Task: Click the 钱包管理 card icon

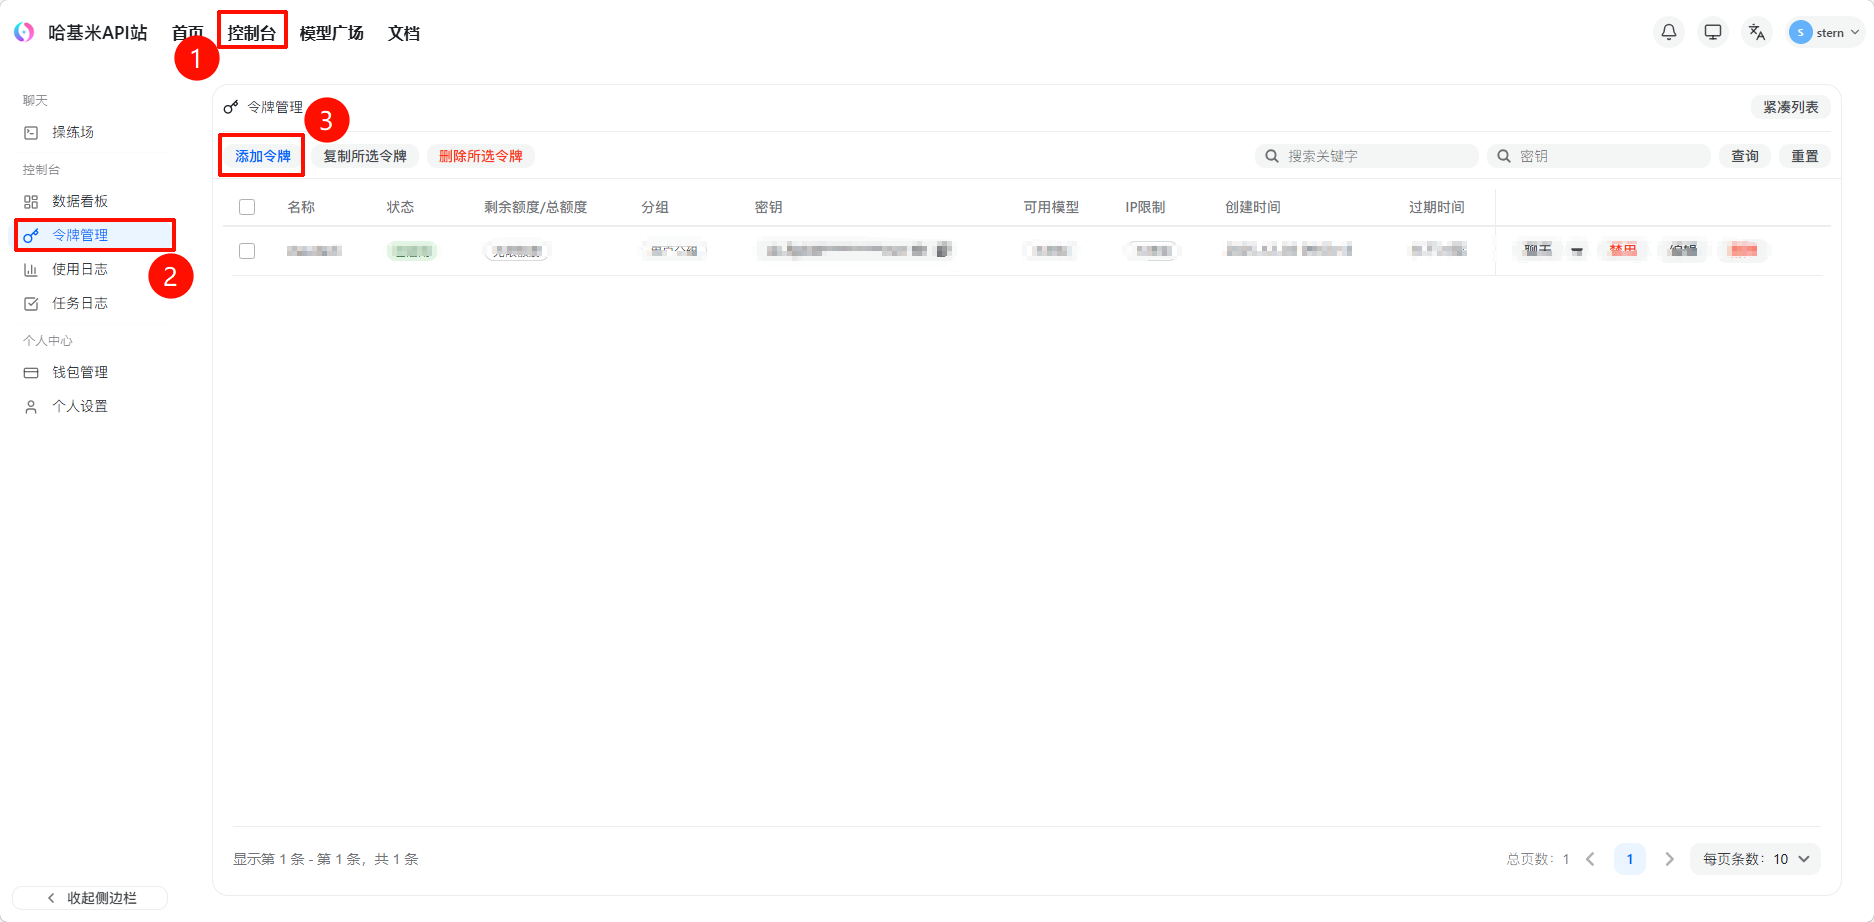Action: [31, 372]
